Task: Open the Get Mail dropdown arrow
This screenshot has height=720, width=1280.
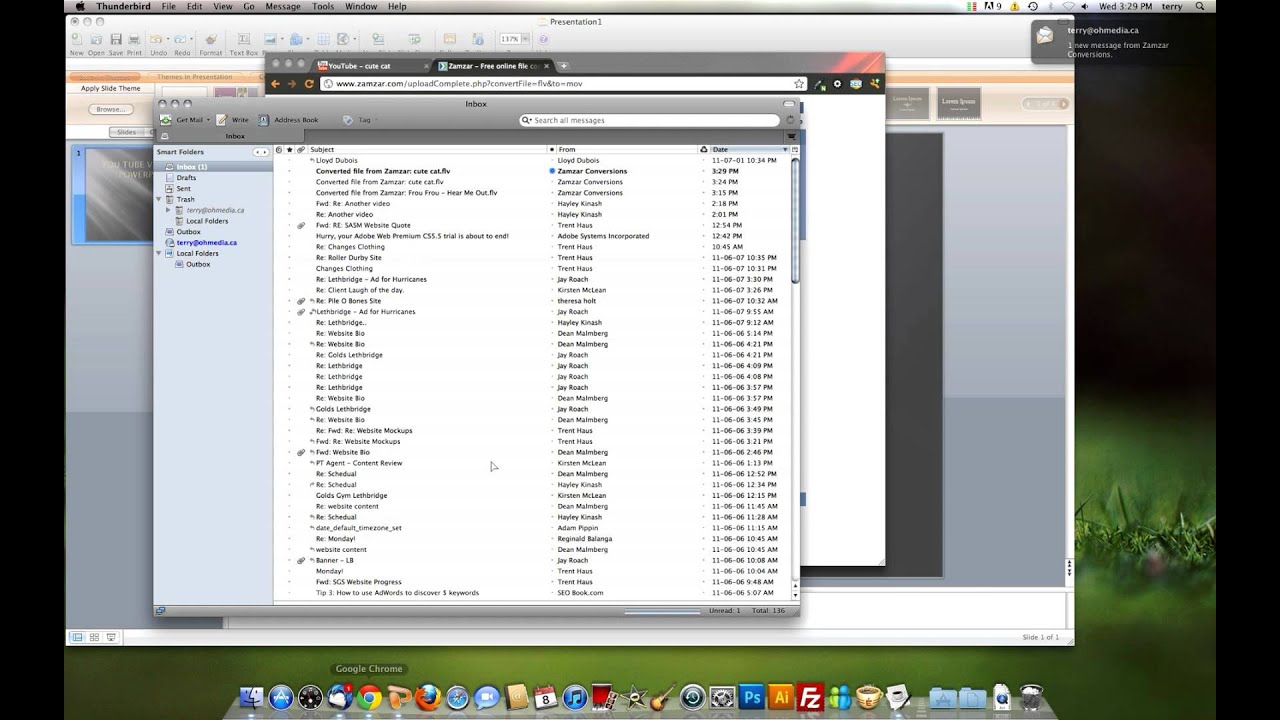Action: pos(208,120)
